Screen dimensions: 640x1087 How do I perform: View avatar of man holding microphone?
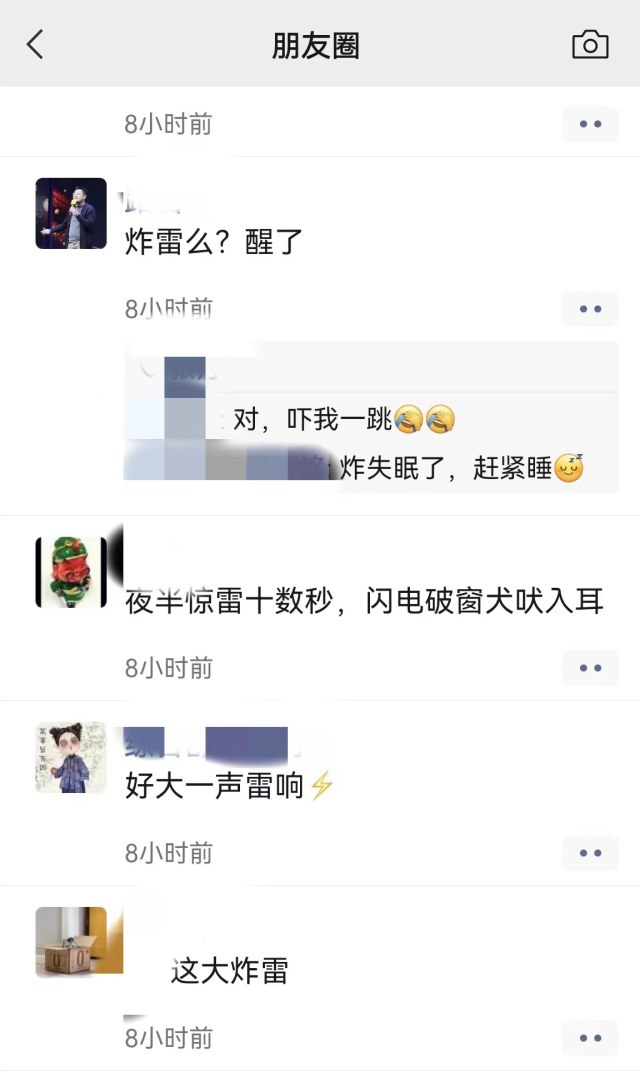(x=71, y=214)
